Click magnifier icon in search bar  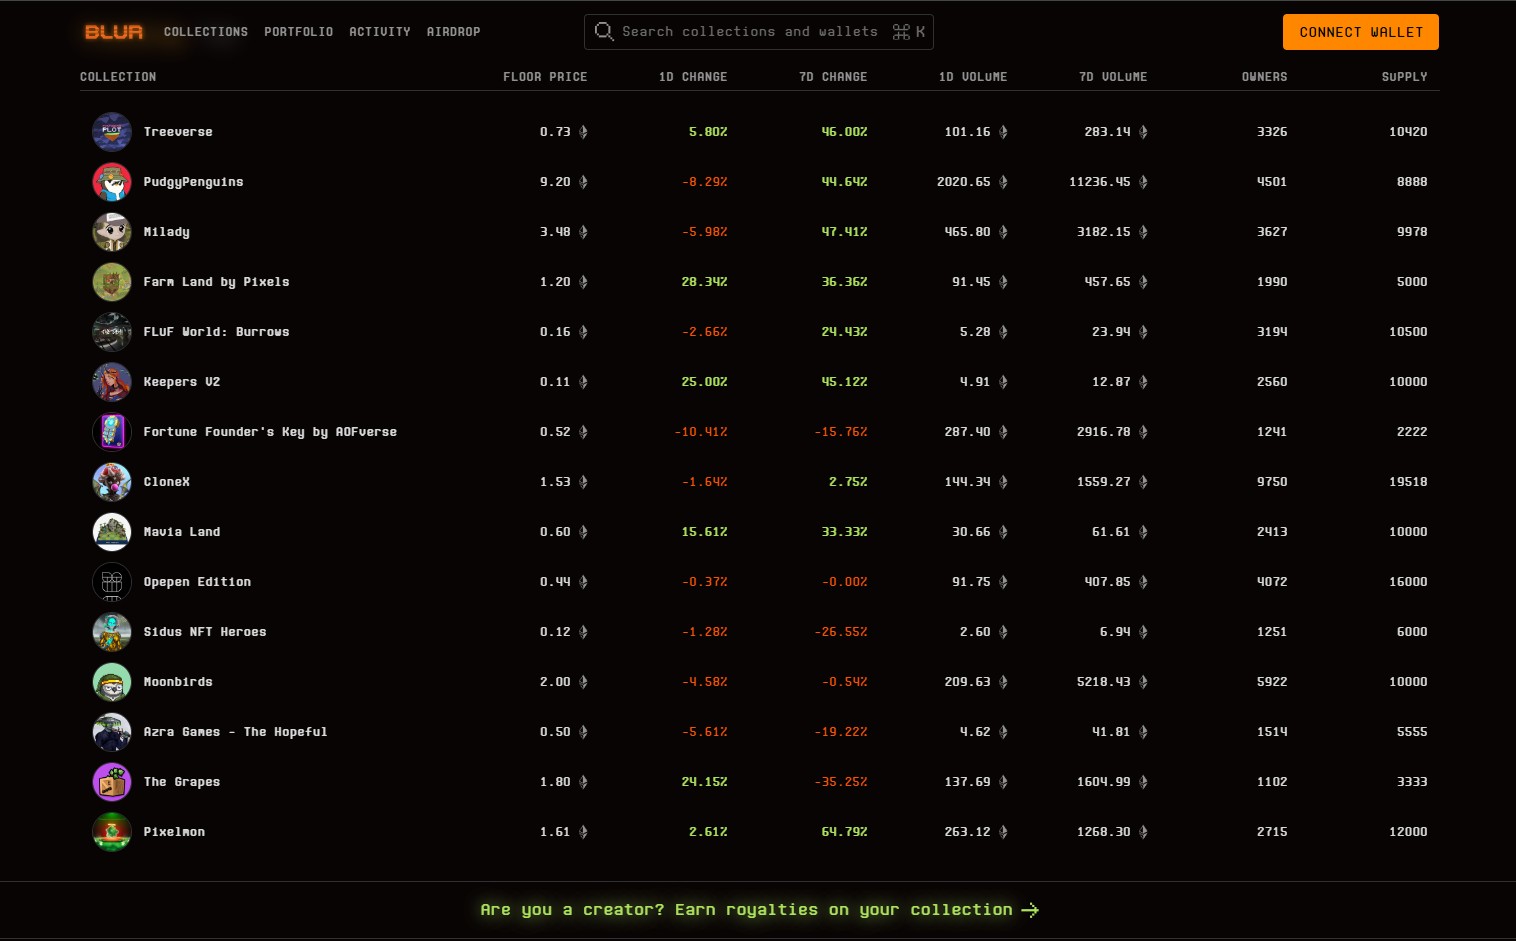(604, 32)
